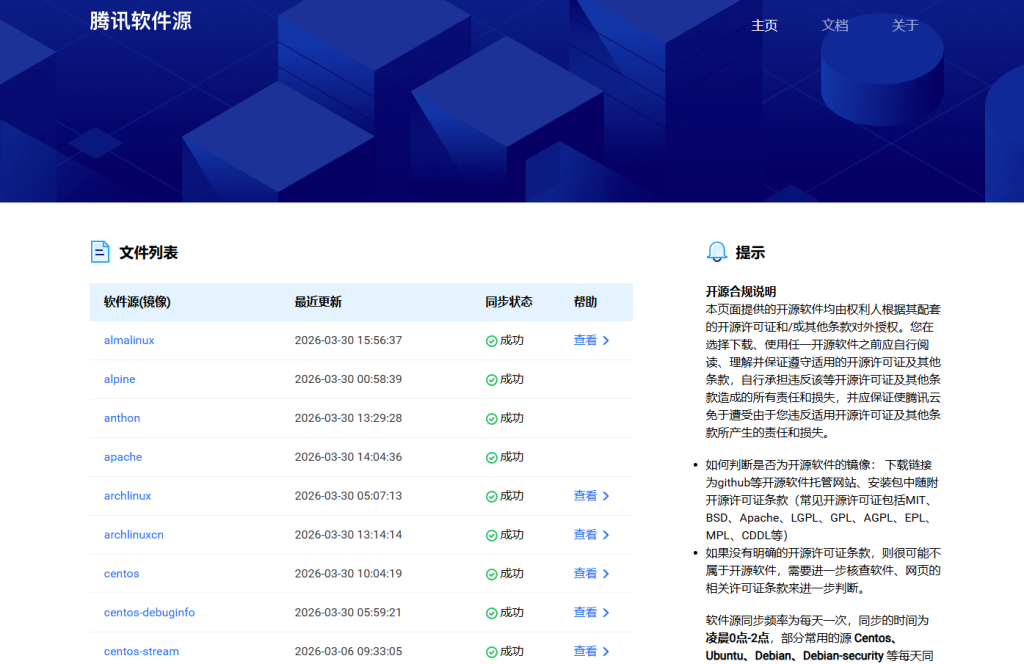Open the centos-debuginfo mirror link
The height and width of the screenshot is (664, 1024).
point(149,613)
